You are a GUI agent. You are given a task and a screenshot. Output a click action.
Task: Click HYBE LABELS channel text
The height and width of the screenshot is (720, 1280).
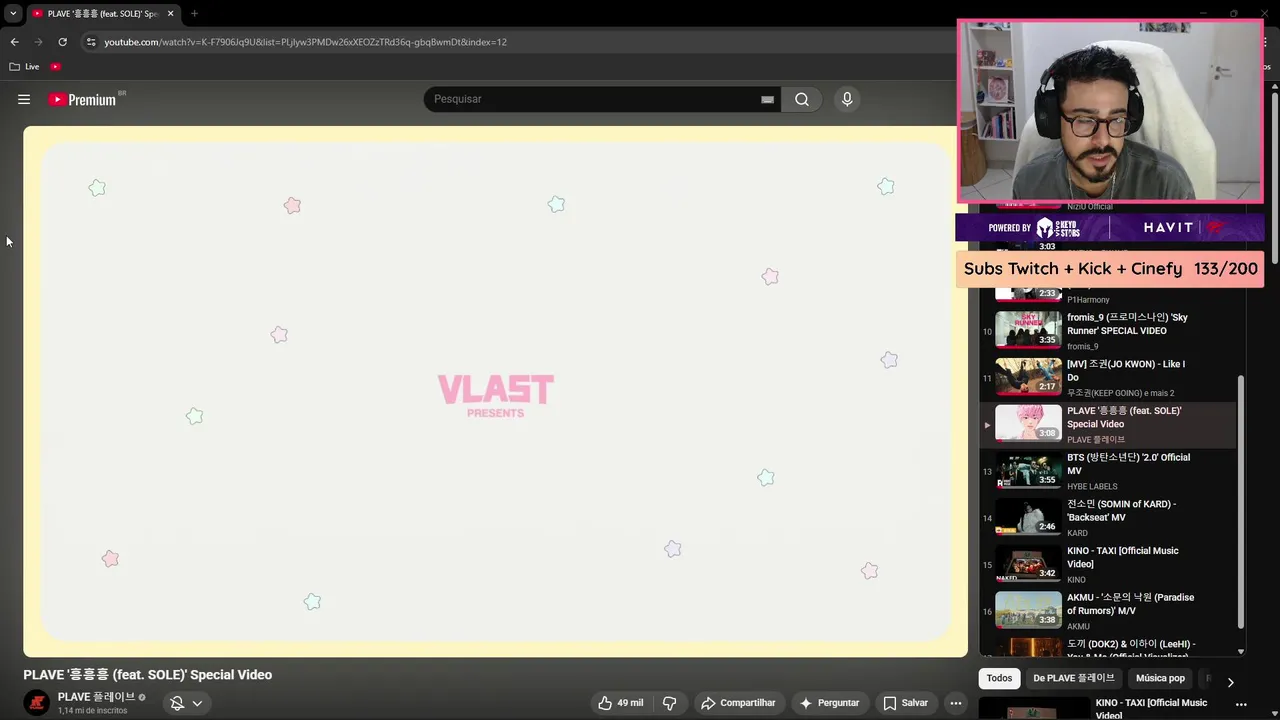(x=1092, y=486)
